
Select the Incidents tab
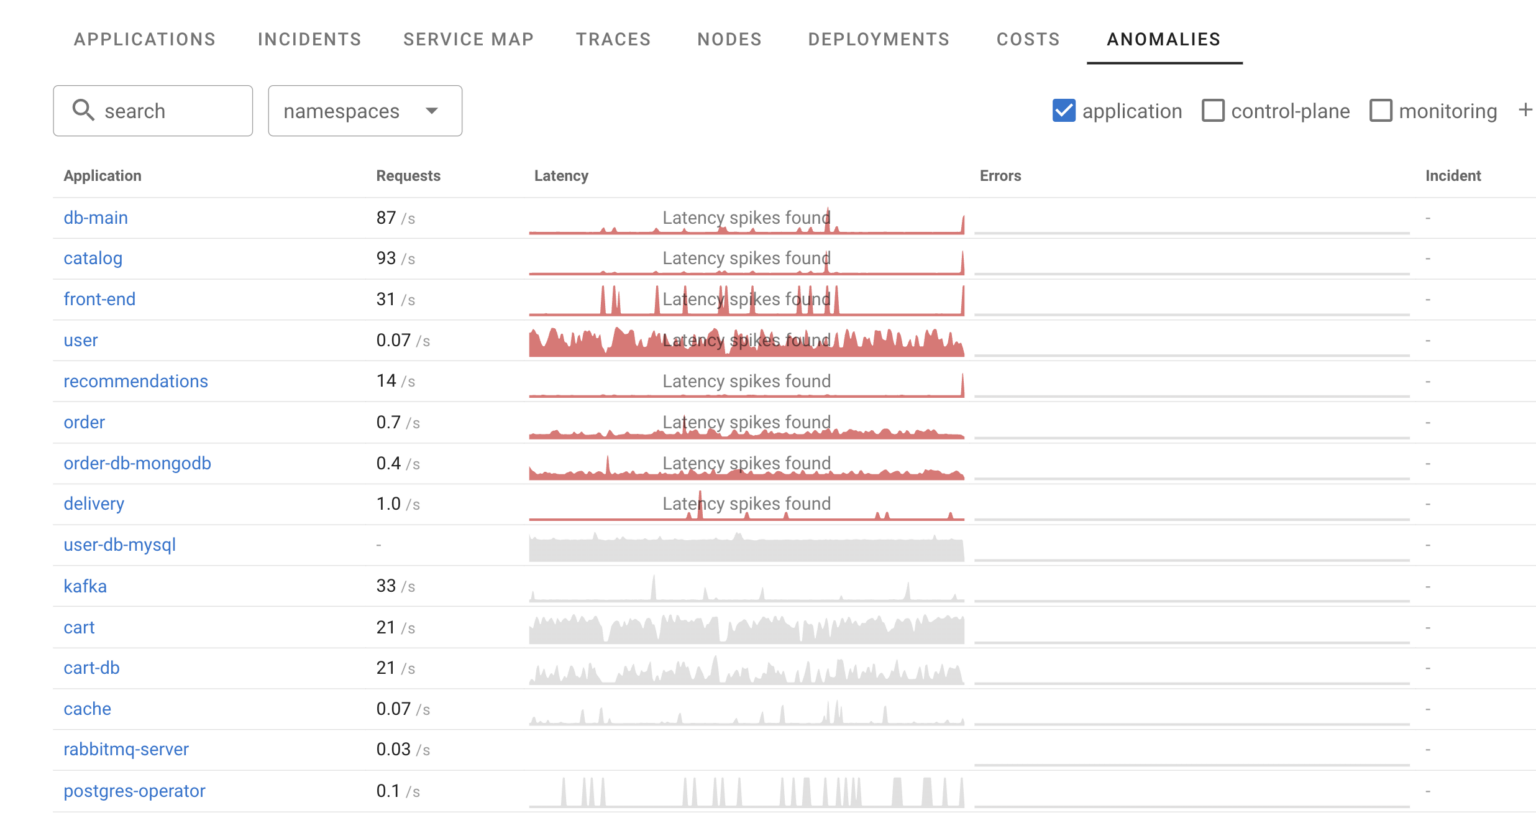click(x=310, y=39)
